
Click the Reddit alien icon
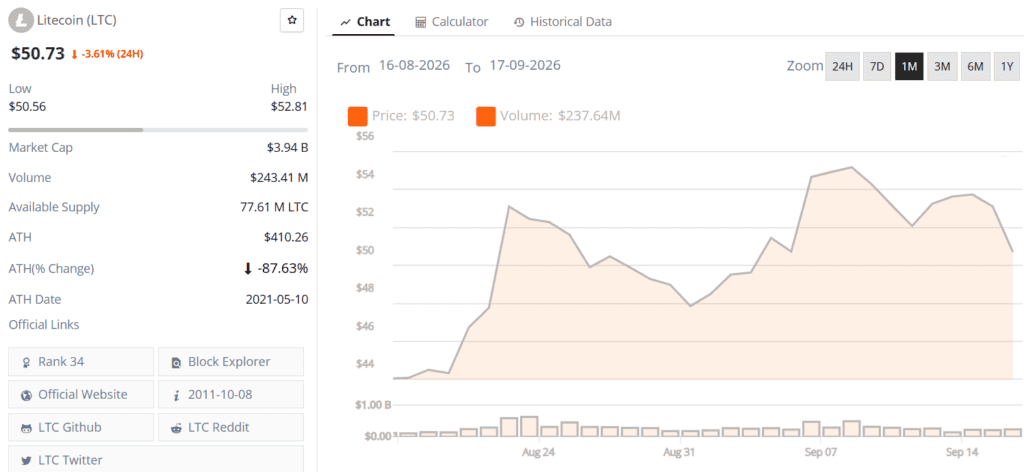coord(176,428)
